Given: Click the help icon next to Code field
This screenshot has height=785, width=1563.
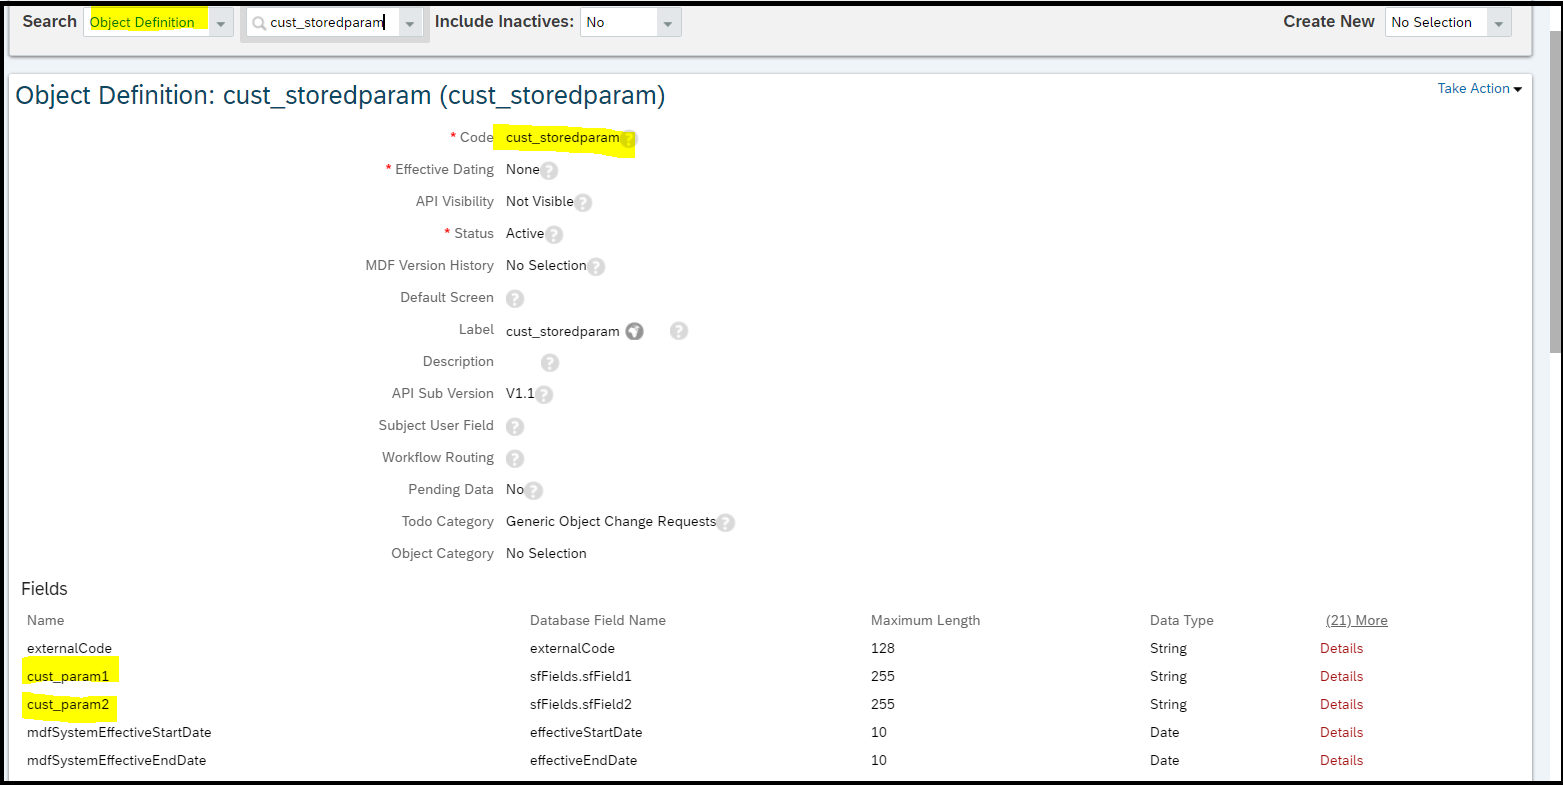Looking at the screenshot, I should [629, 139].
